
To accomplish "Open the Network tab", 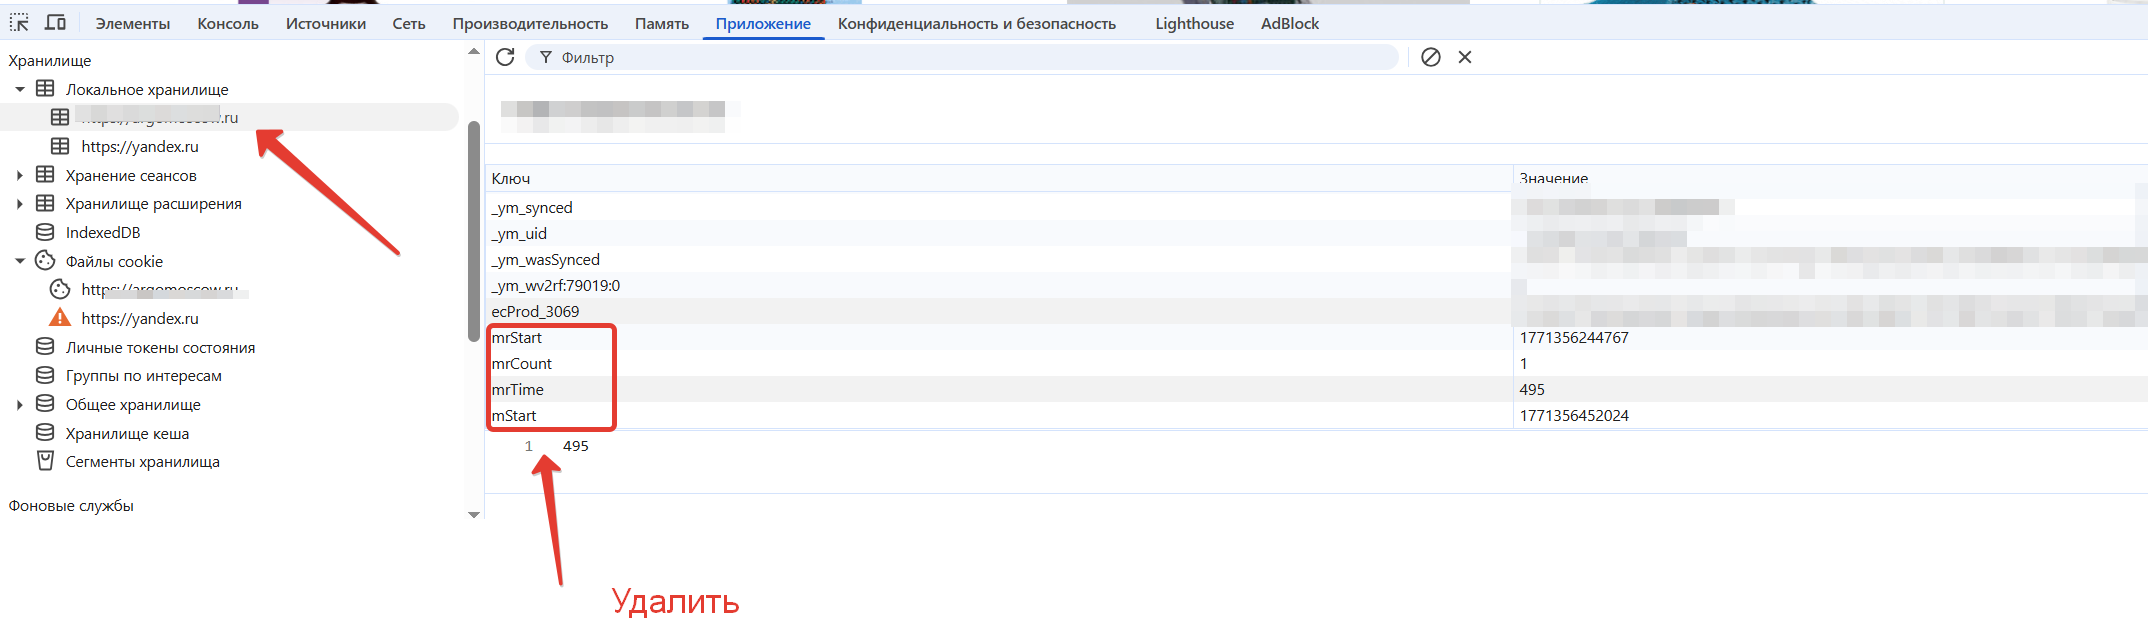I will tap(408, 23).
